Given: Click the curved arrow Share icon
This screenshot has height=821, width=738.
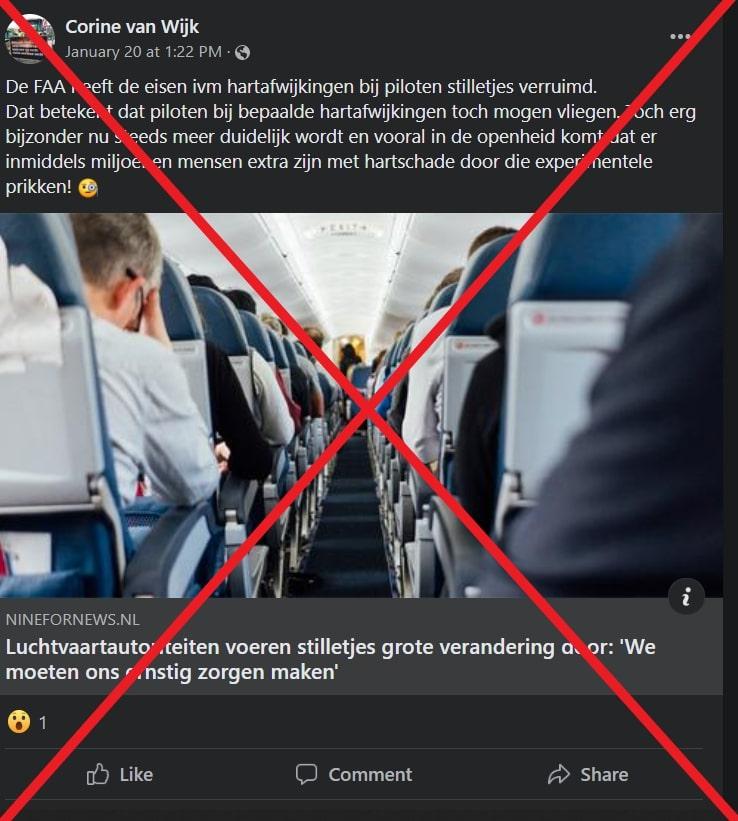Looking at the screenshot, I should (x=559, y=774).
